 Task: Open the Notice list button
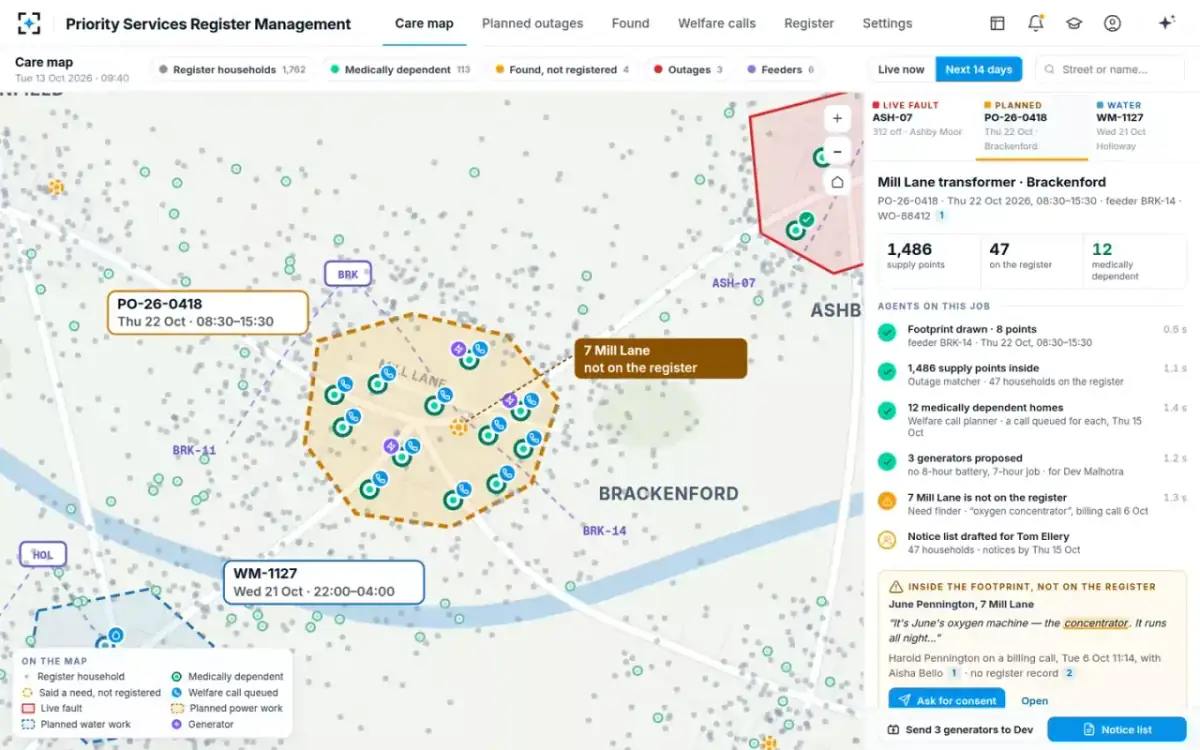tap(1117, 730)
